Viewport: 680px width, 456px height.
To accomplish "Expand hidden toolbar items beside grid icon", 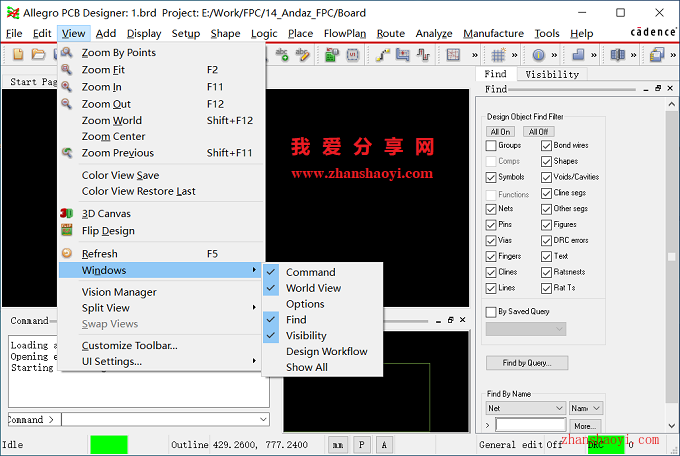I will pyautogui.click(x=514, y=55).
